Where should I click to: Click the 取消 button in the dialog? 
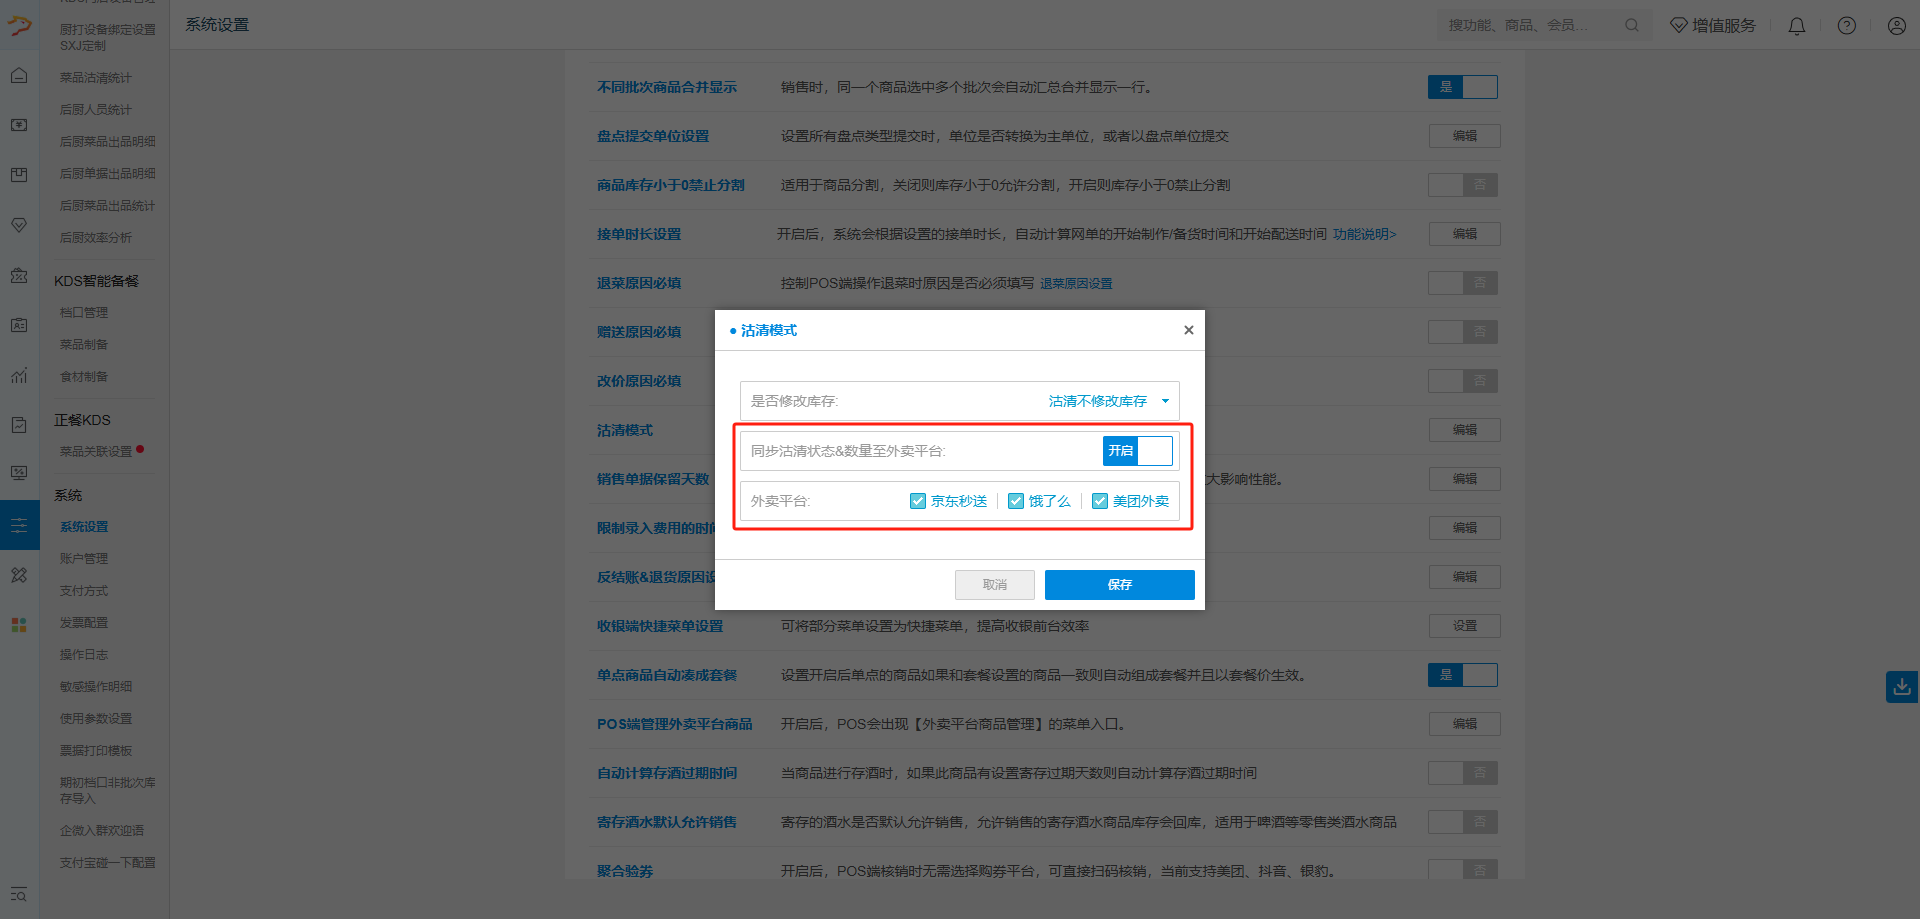[x=995, y=585]
